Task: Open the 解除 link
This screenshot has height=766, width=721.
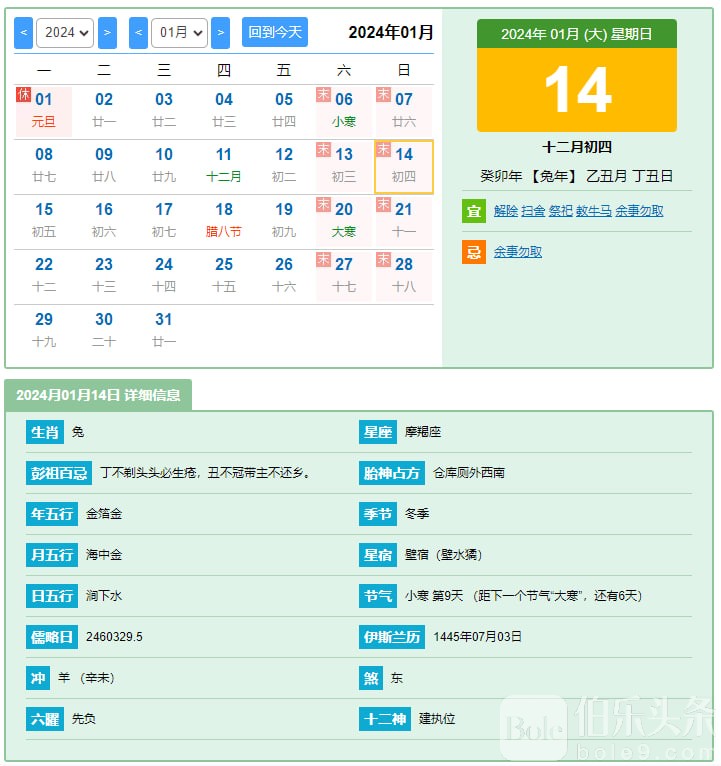Action: click(506, 211)
